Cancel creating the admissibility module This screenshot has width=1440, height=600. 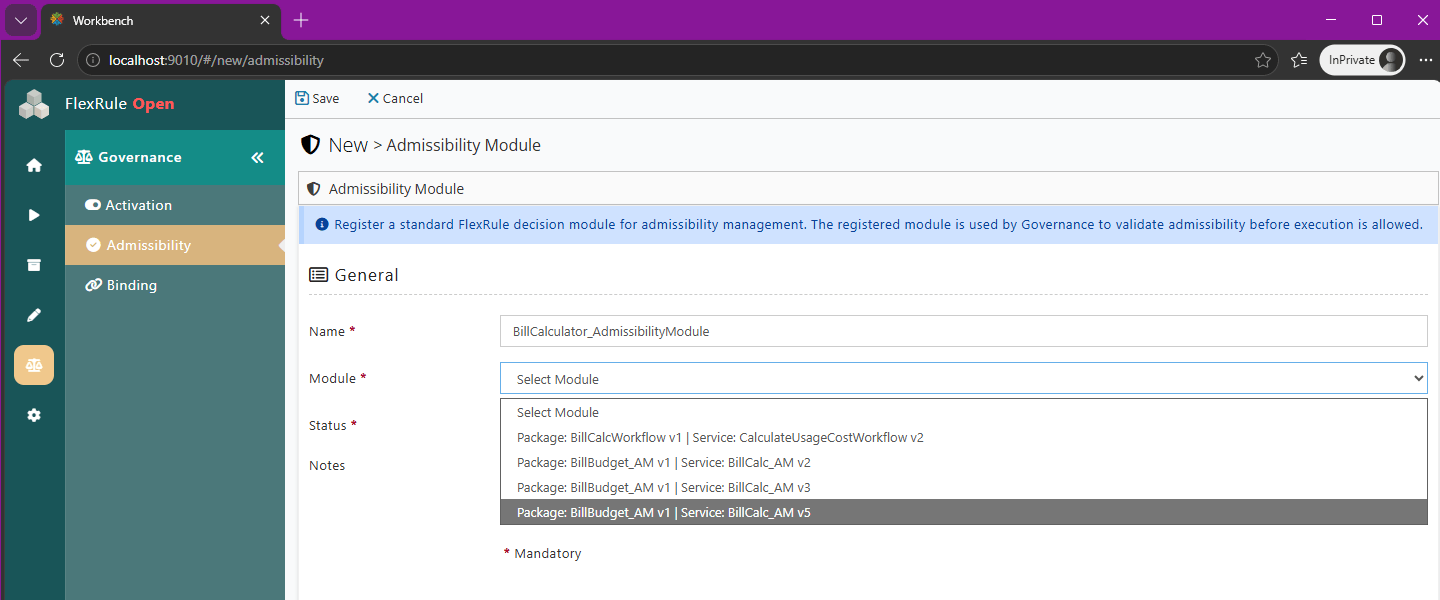pos(395,98)
